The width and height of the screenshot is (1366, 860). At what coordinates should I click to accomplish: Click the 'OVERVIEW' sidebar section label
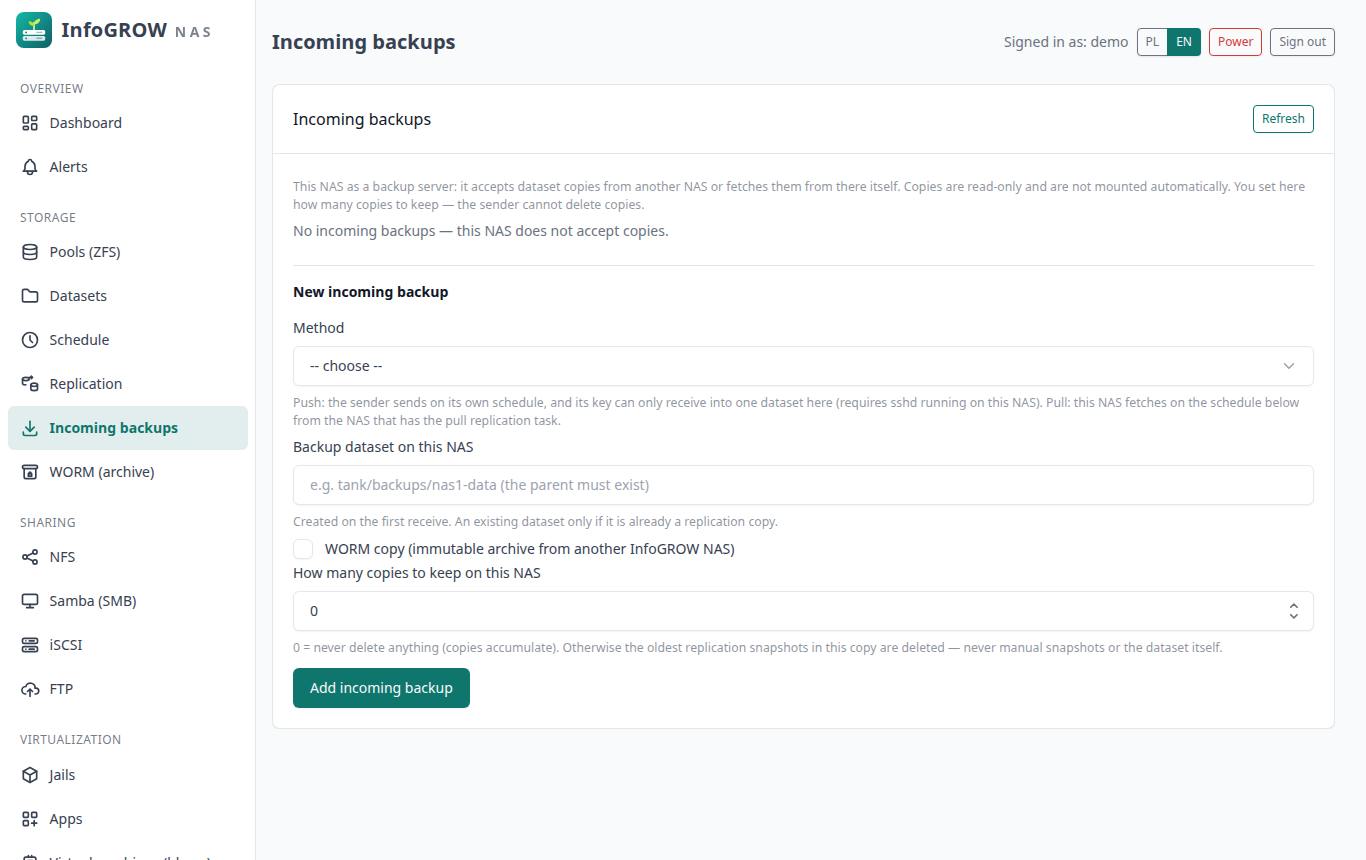(52, 89)
